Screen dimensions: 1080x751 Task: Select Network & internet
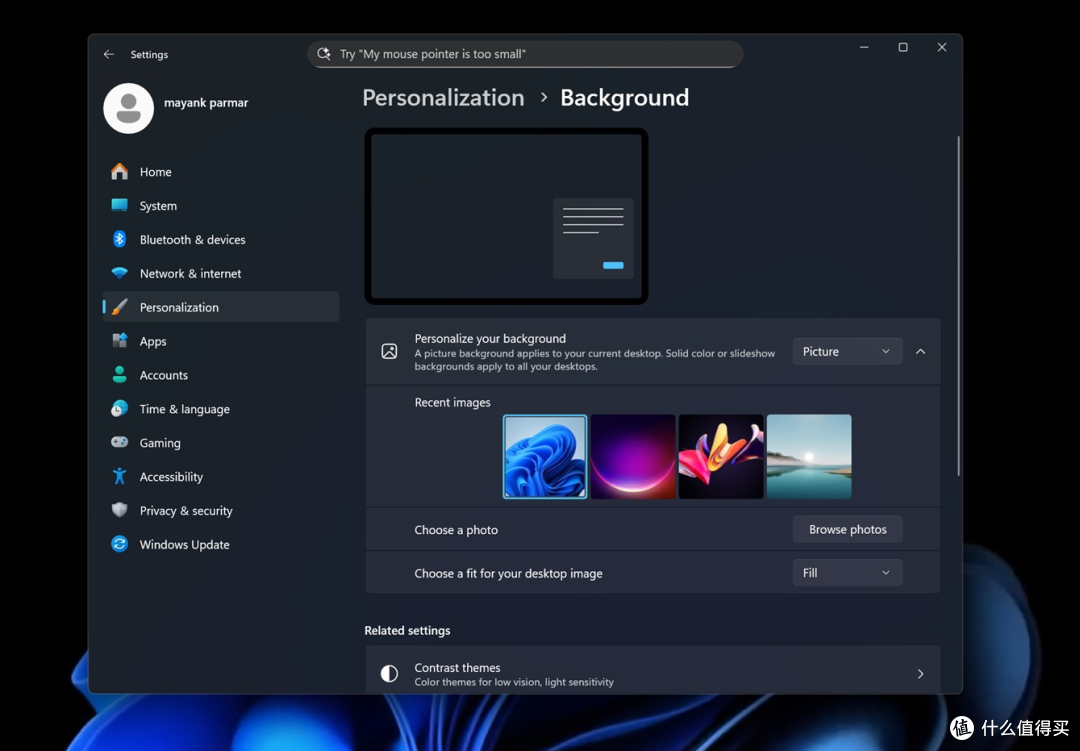point(220,273)
